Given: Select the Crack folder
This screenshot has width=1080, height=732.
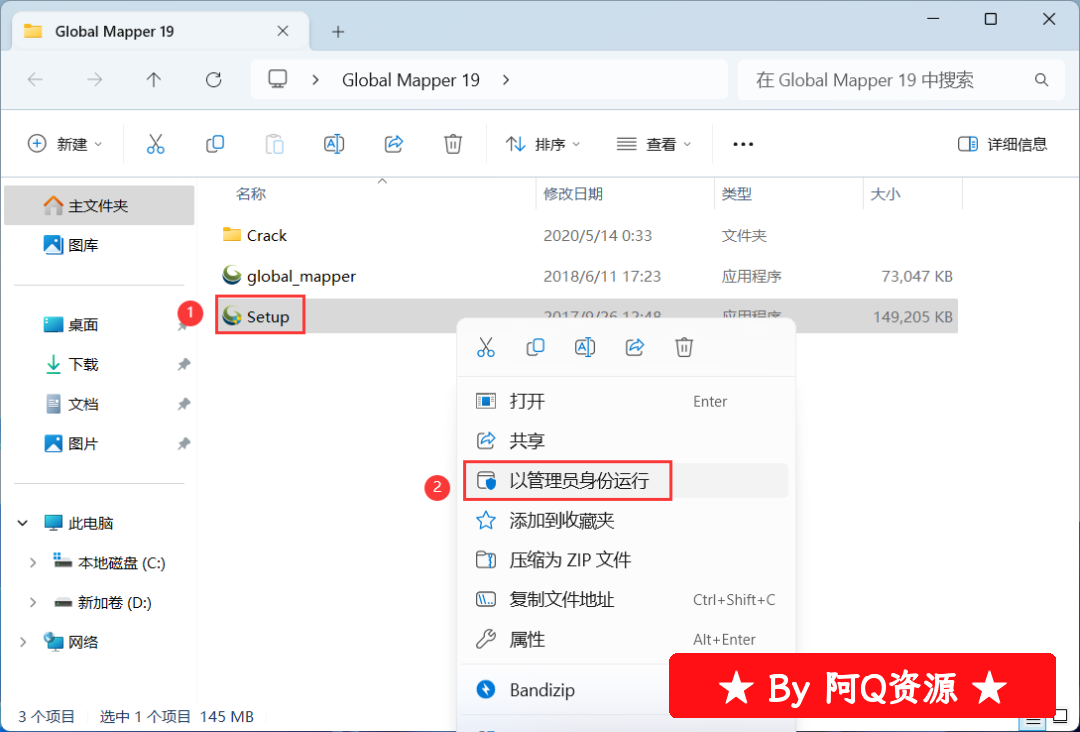Looking at the screenshot, I should [254, 236].
